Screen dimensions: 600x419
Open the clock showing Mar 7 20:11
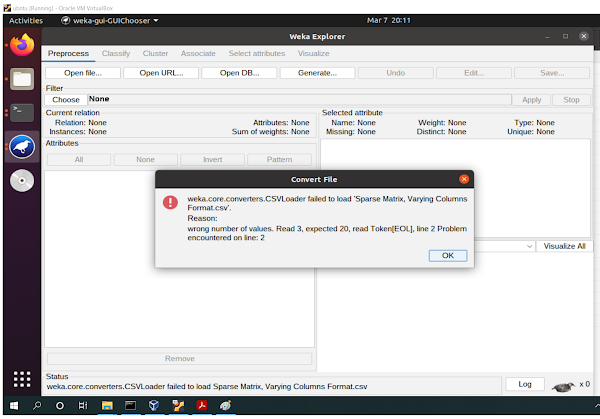point(388,21)
